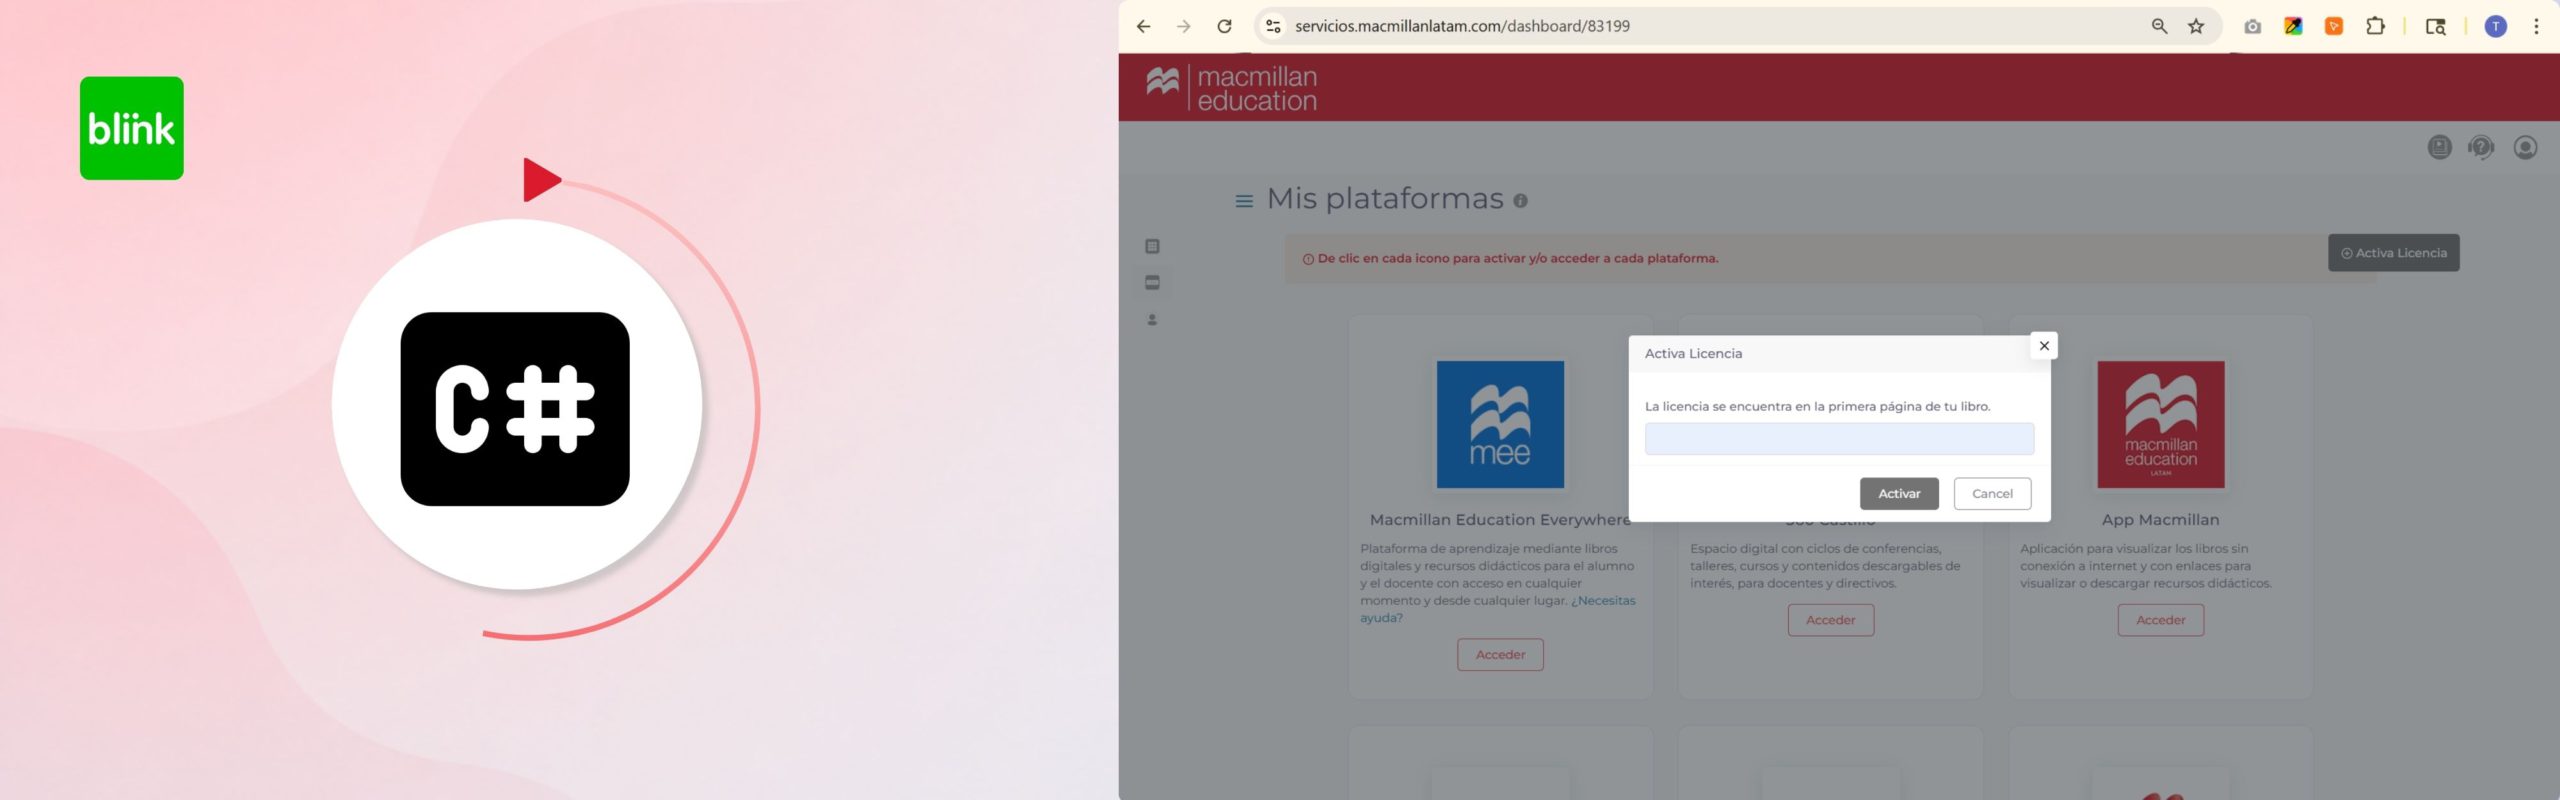This screenshot has width=2560, height=800.
Task: Click the Macmillan Education Everywhere card title
Action: [1499, 520]
